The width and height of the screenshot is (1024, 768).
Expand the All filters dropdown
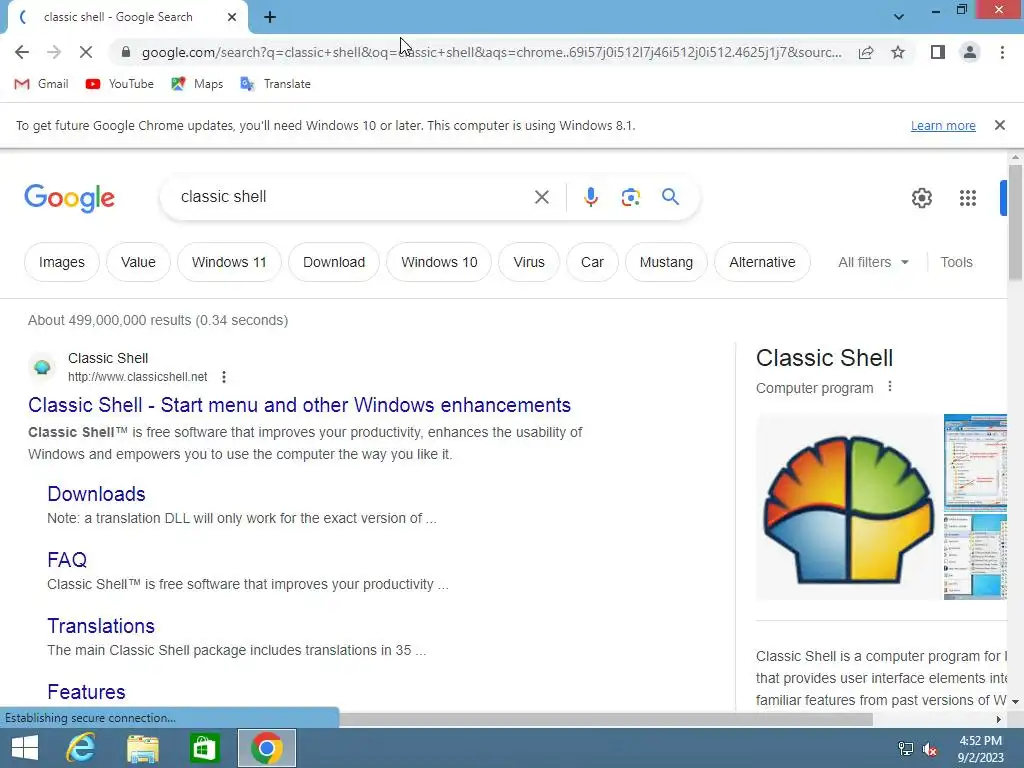873,262
